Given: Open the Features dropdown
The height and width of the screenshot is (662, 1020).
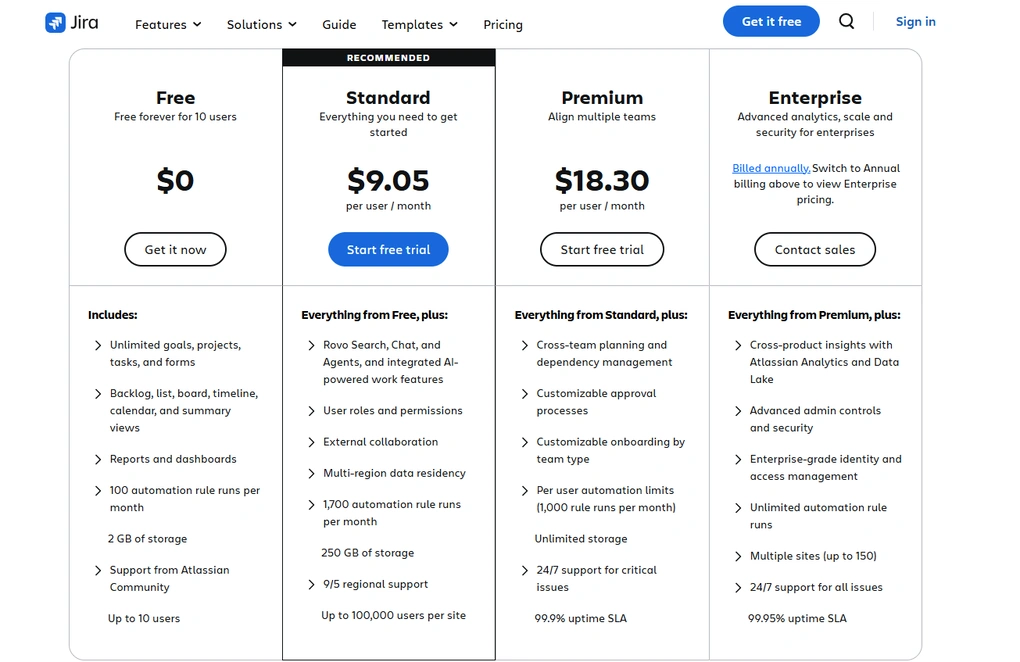Looking at the screenshot, I should [167, 24].
